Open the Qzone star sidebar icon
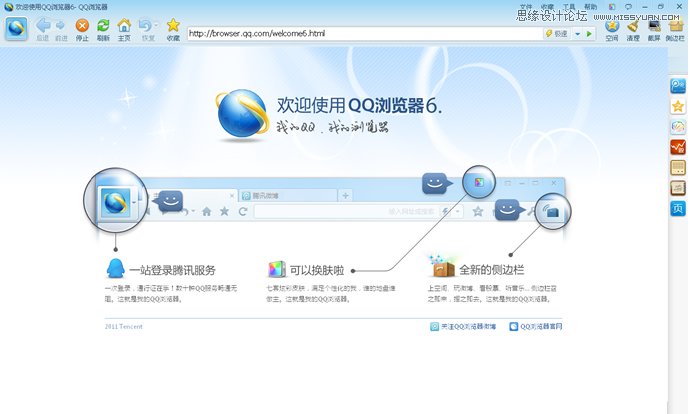 pos(678,106)
